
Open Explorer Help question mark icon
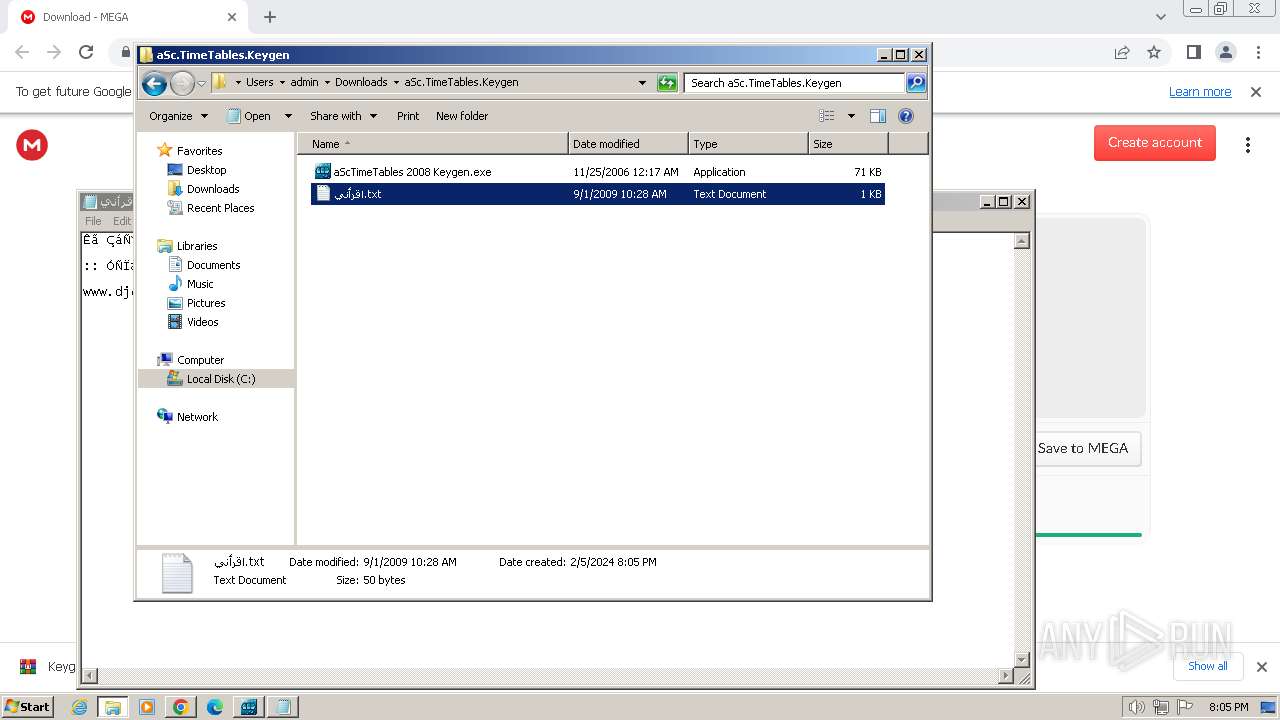[906, 116]
